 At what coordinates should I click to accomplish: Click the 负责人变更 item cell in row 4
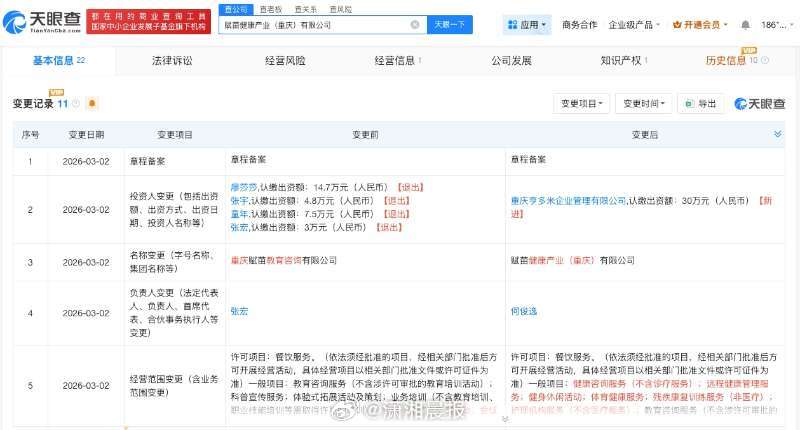click(174, 313)
